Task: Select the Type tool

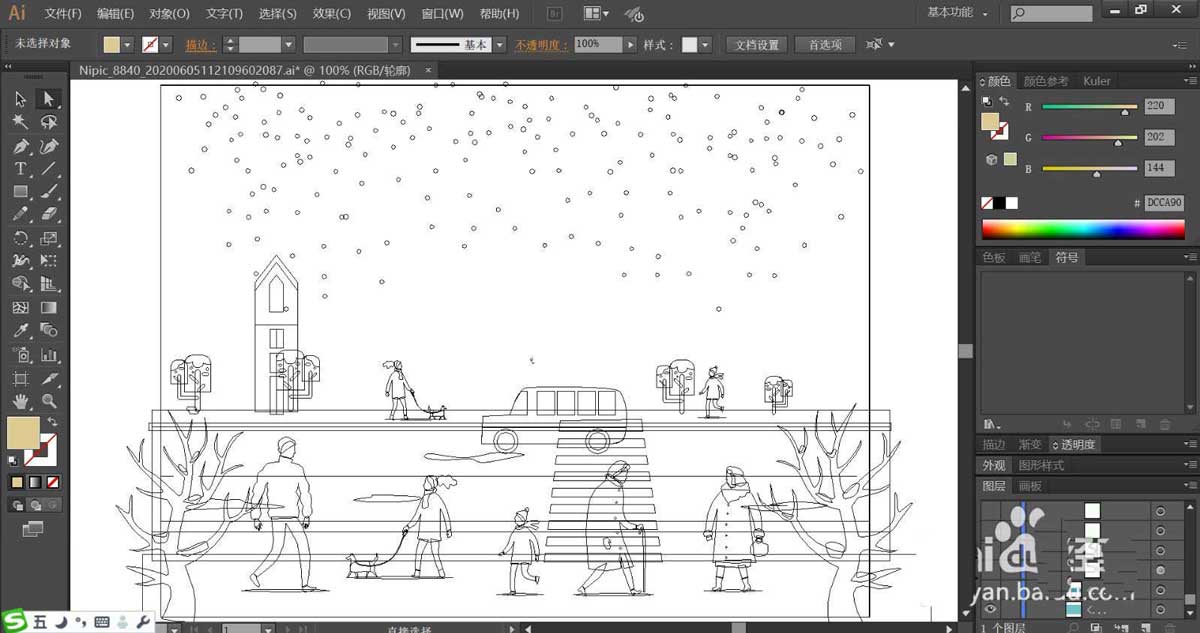Action: click(20, 169)
